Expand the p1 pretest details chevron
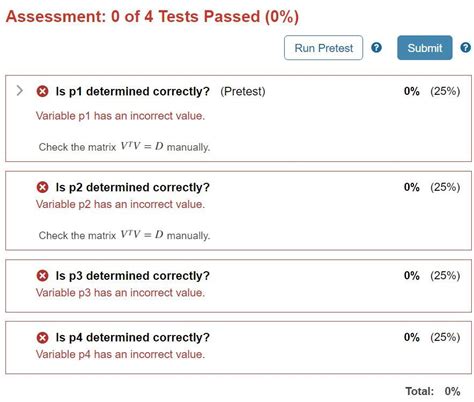The height and width of the screenshot is (402, 474). click(x=20, y=91)
